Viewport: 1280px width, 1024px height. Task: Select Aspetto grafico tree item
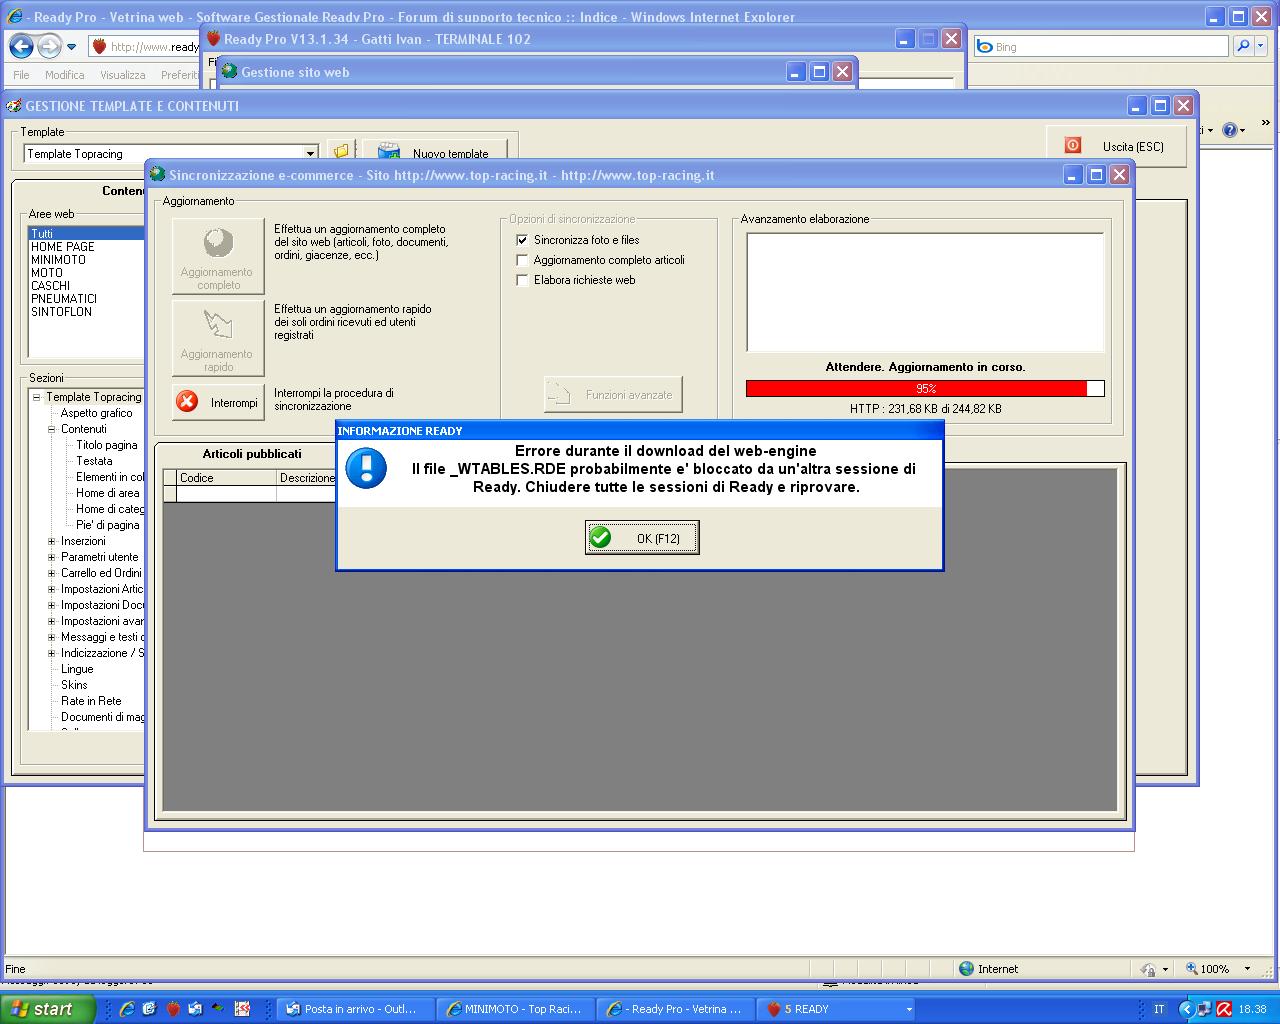pyautogui.click(x=96, y=413)
